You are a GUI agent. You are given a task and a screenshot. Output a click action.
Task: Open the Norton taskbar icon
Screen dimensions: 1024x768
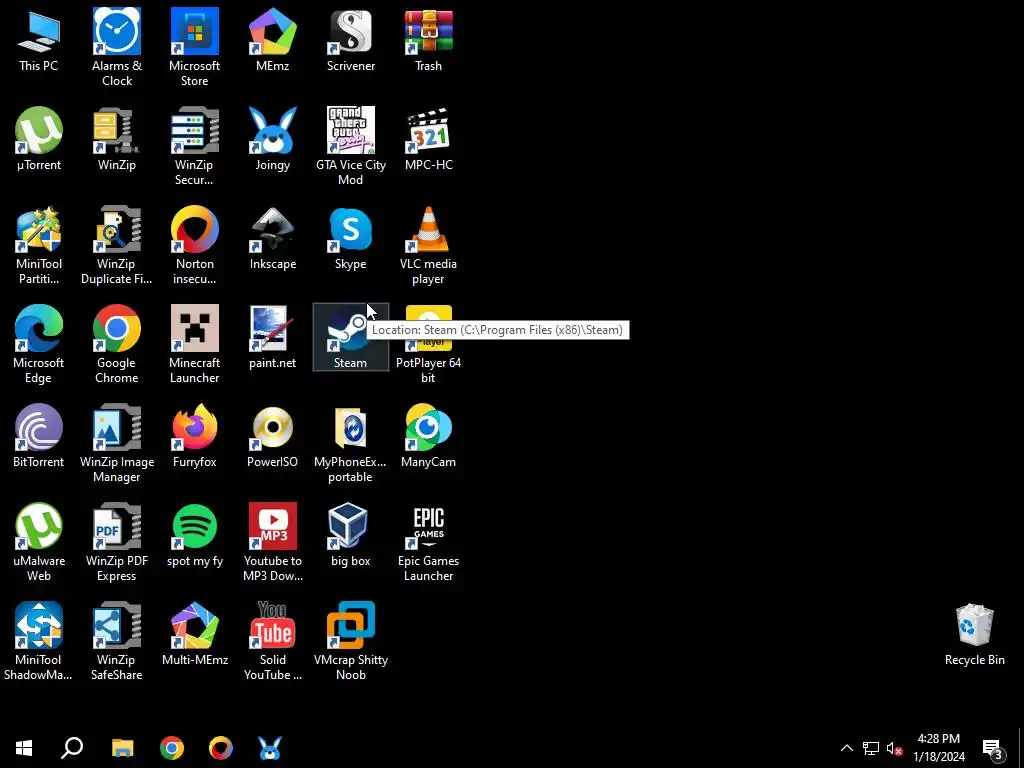coord(221,748)
